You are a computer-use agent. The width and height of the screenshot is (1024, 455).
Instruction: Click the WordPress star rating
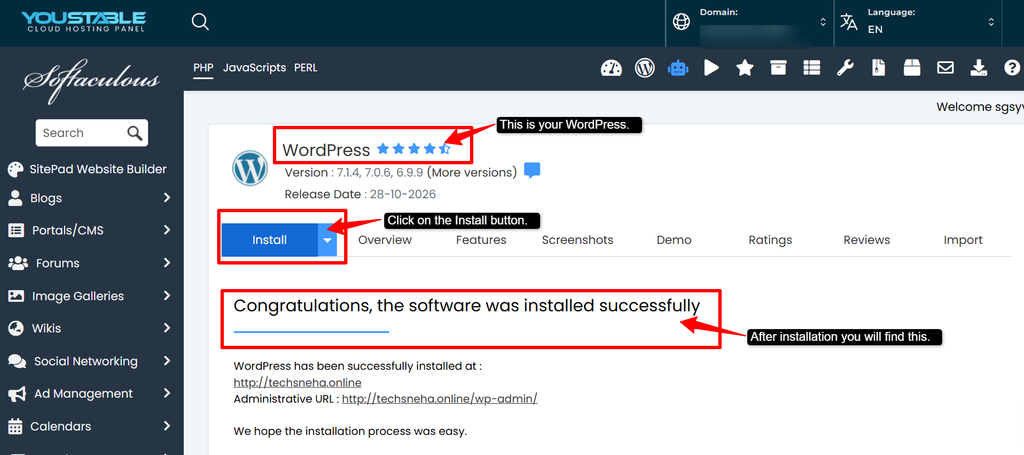point(414,149)
